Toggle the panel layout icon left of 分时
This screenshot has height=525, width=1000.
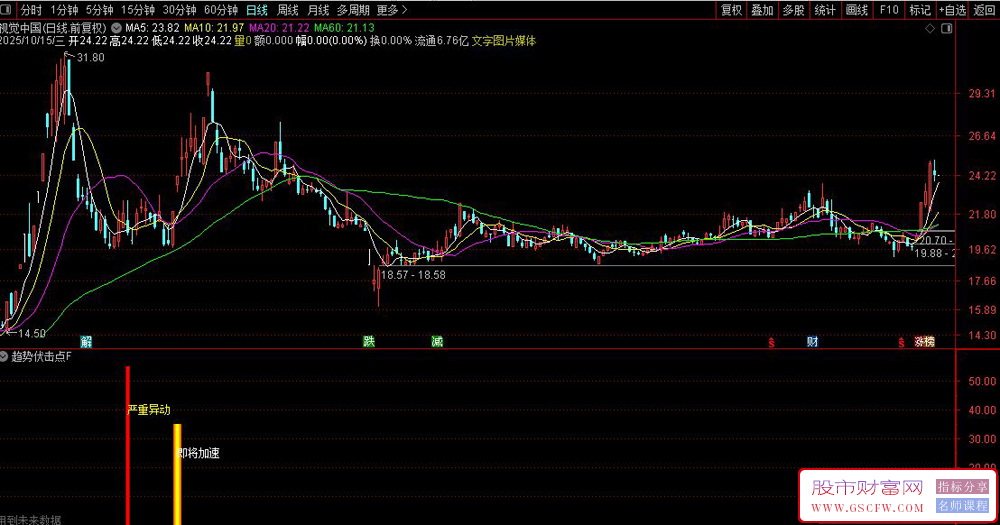(6, 10)
